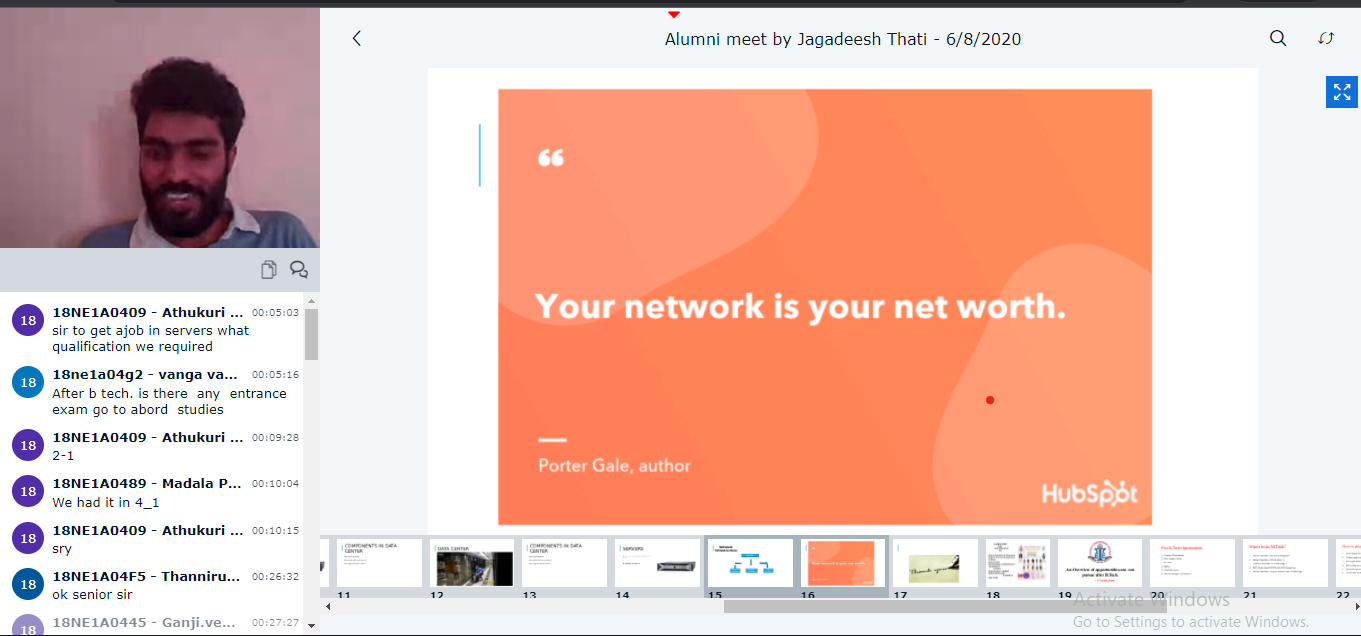Click chat scrollbar up arrow

tap(312, 300)
